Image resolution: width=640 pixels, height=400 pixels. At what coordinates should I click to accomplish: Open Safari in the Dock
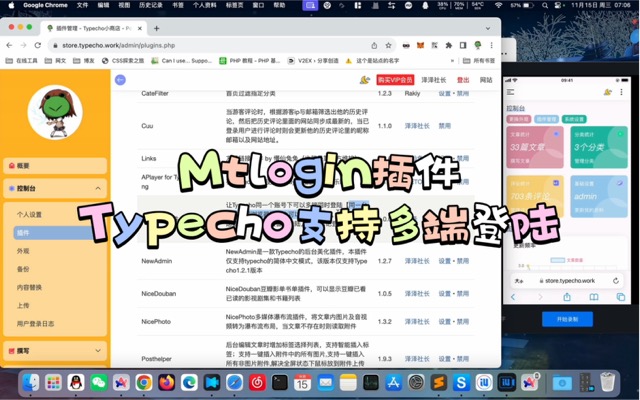pos(234,382)
